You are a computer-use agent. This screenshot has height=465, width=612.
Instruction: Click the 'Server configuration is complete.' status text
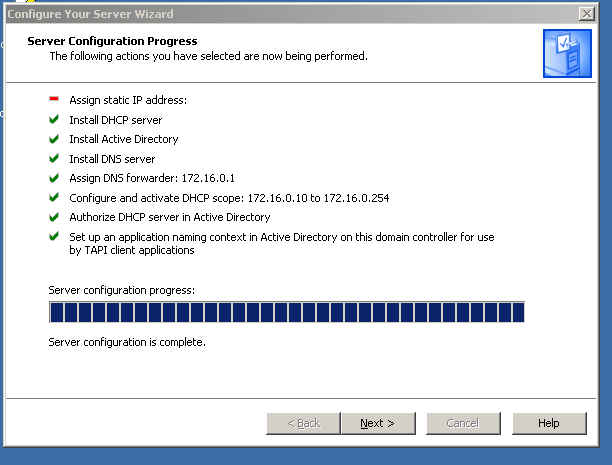pyautogui.click(x=127, y=342)
